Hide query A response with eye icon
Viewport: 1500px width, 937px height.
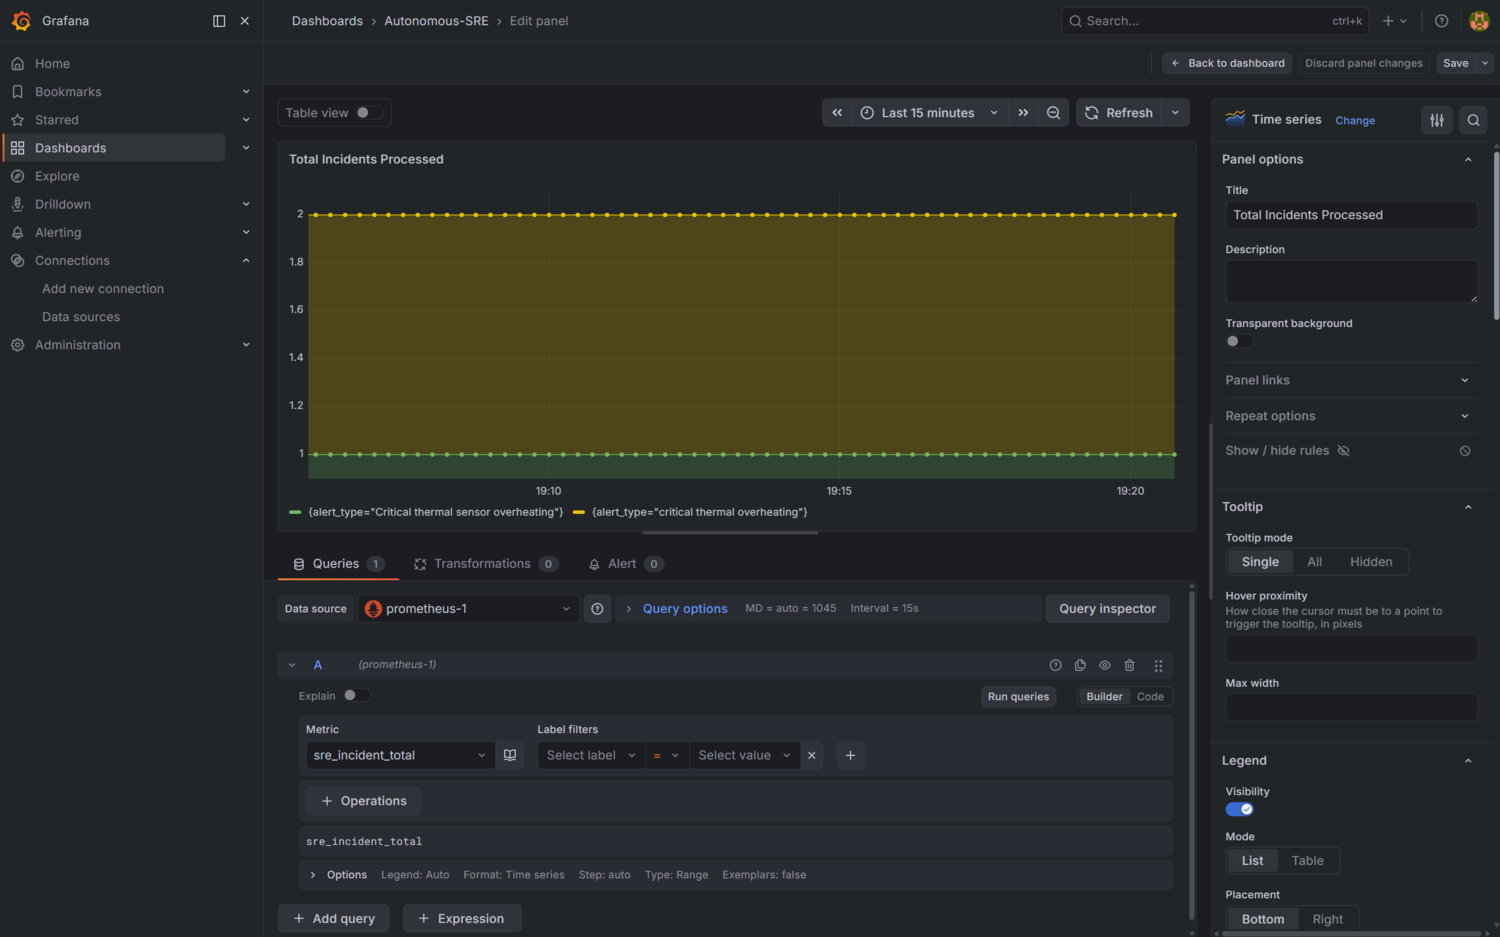[1105, 665]
